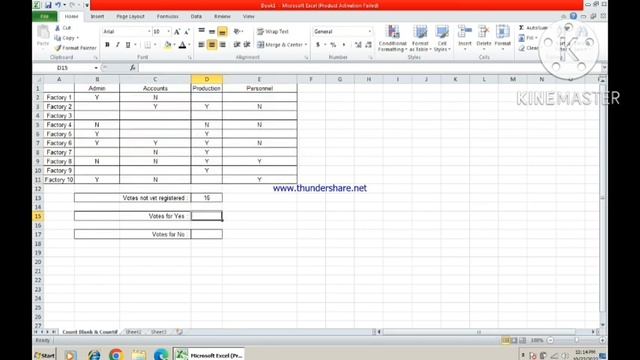Set Top Align vertical alignment
The image size is (640, 360).
coord(201,31)
